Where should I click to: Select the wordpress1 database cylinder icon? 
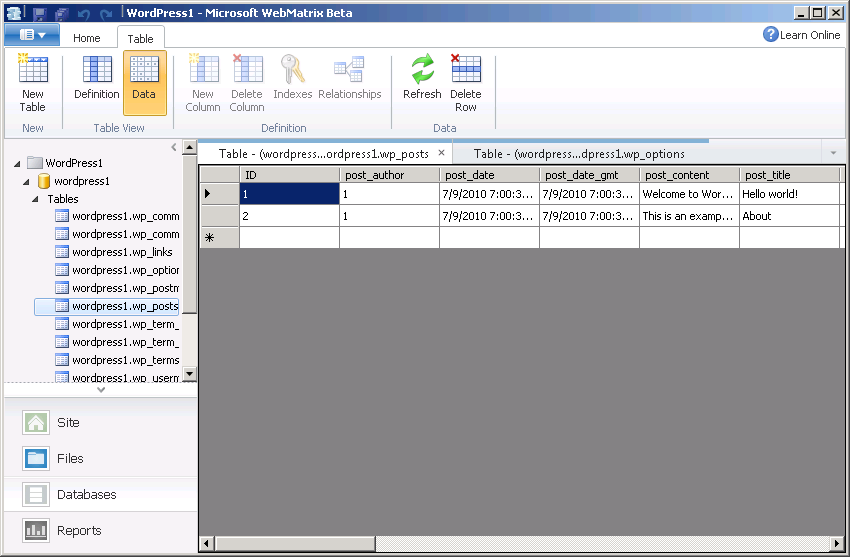point(44,181)
